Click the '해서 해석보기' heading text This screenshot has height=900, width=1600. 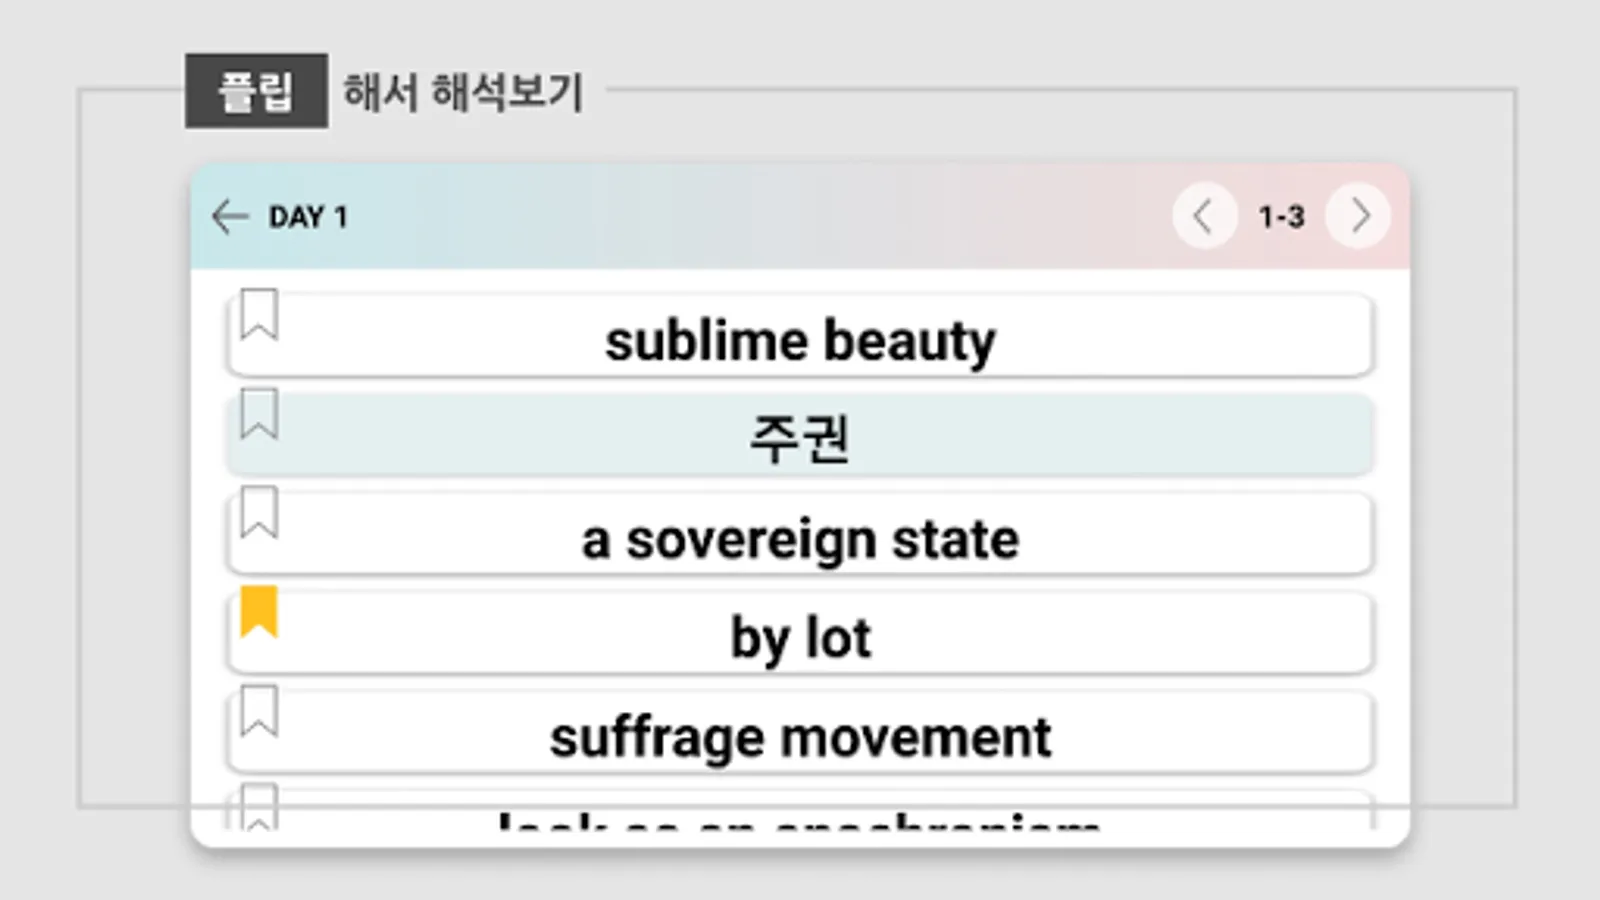tap(462, 92)
